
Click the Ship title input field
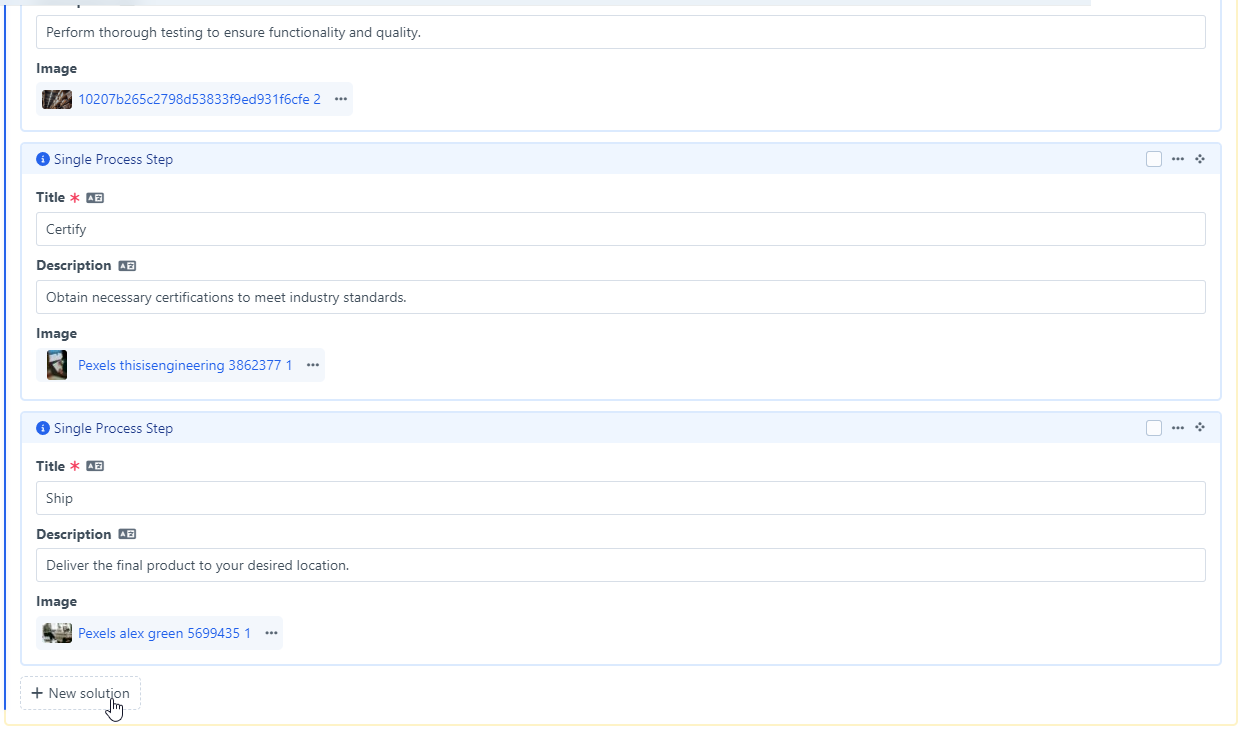point(620,498)
